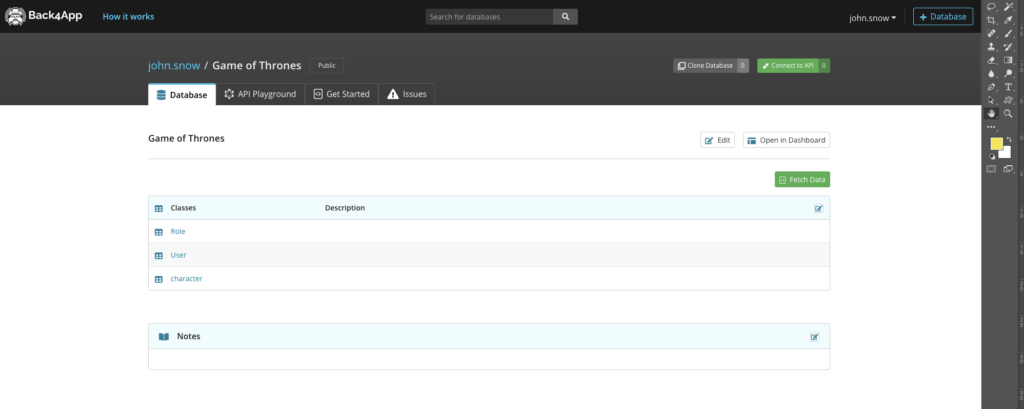Edit classes description pencil icon

coord(818,208)
